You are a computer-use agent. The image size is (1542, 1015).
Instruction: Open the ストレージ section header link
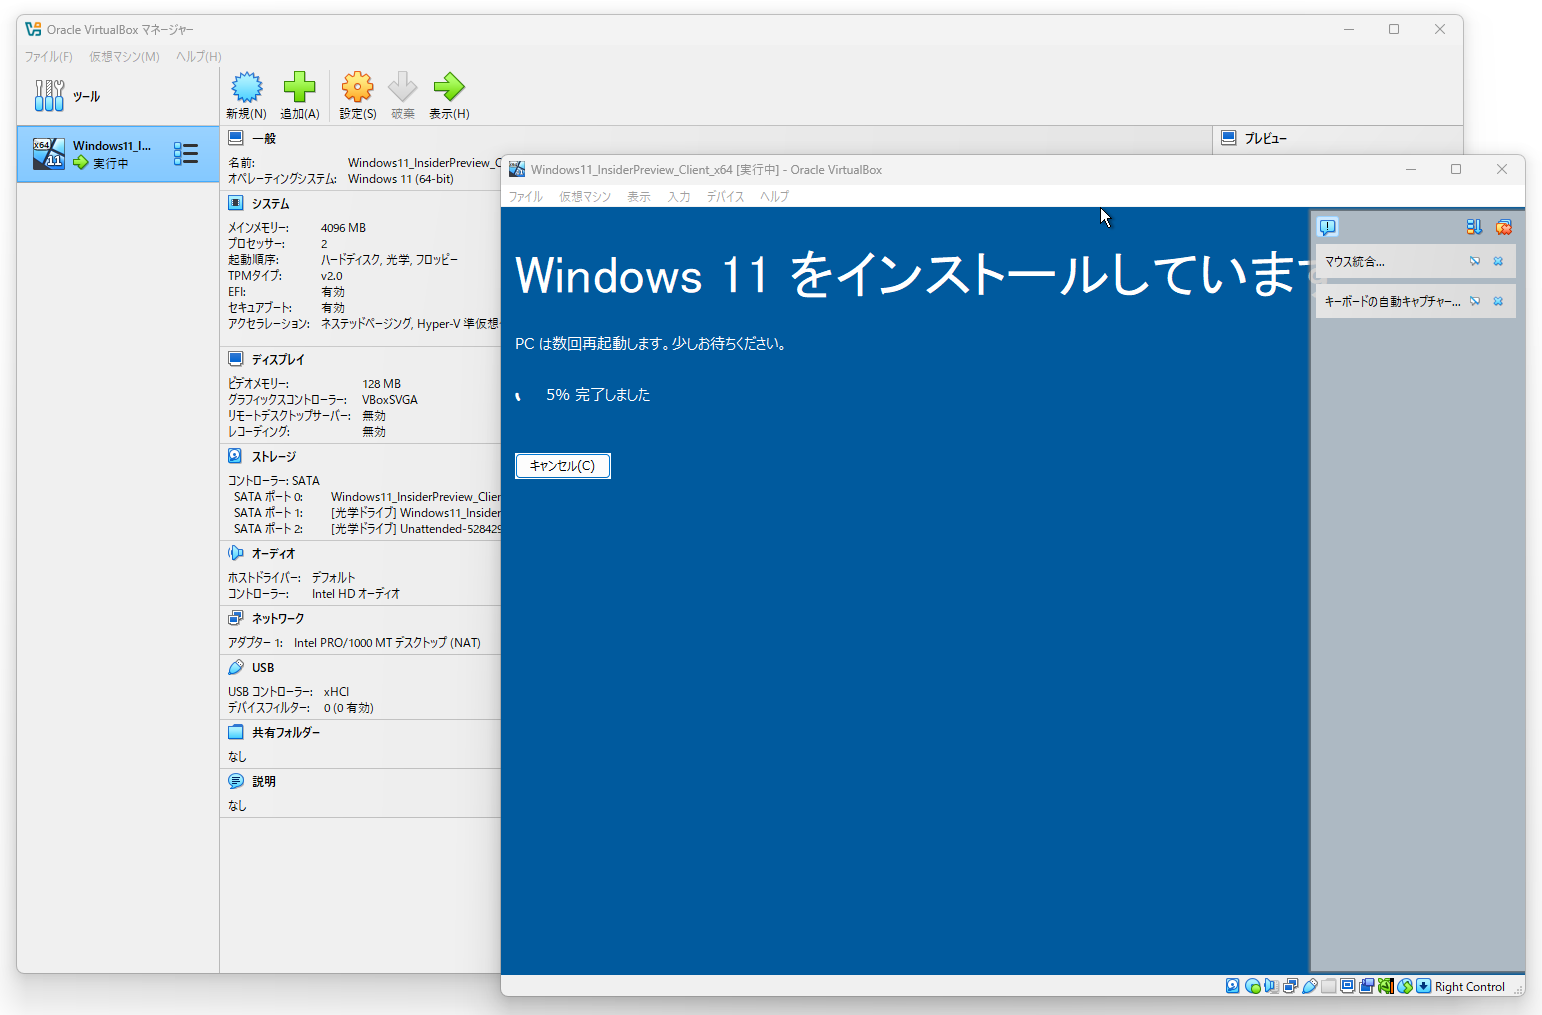pyautogui.click(x=274, y=457)
